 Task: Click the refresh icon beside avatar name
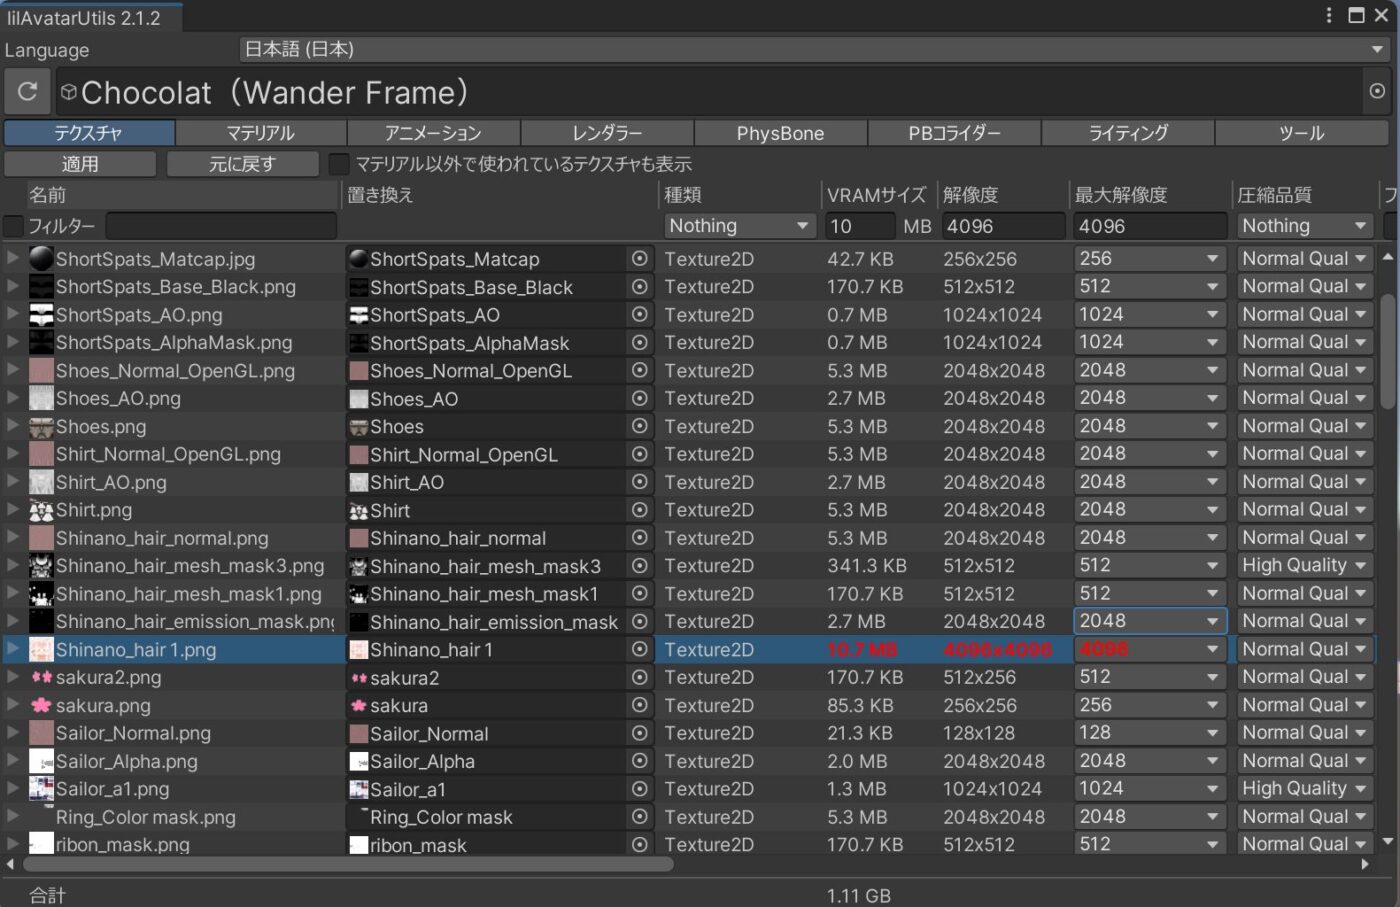[x=27, y=92]
